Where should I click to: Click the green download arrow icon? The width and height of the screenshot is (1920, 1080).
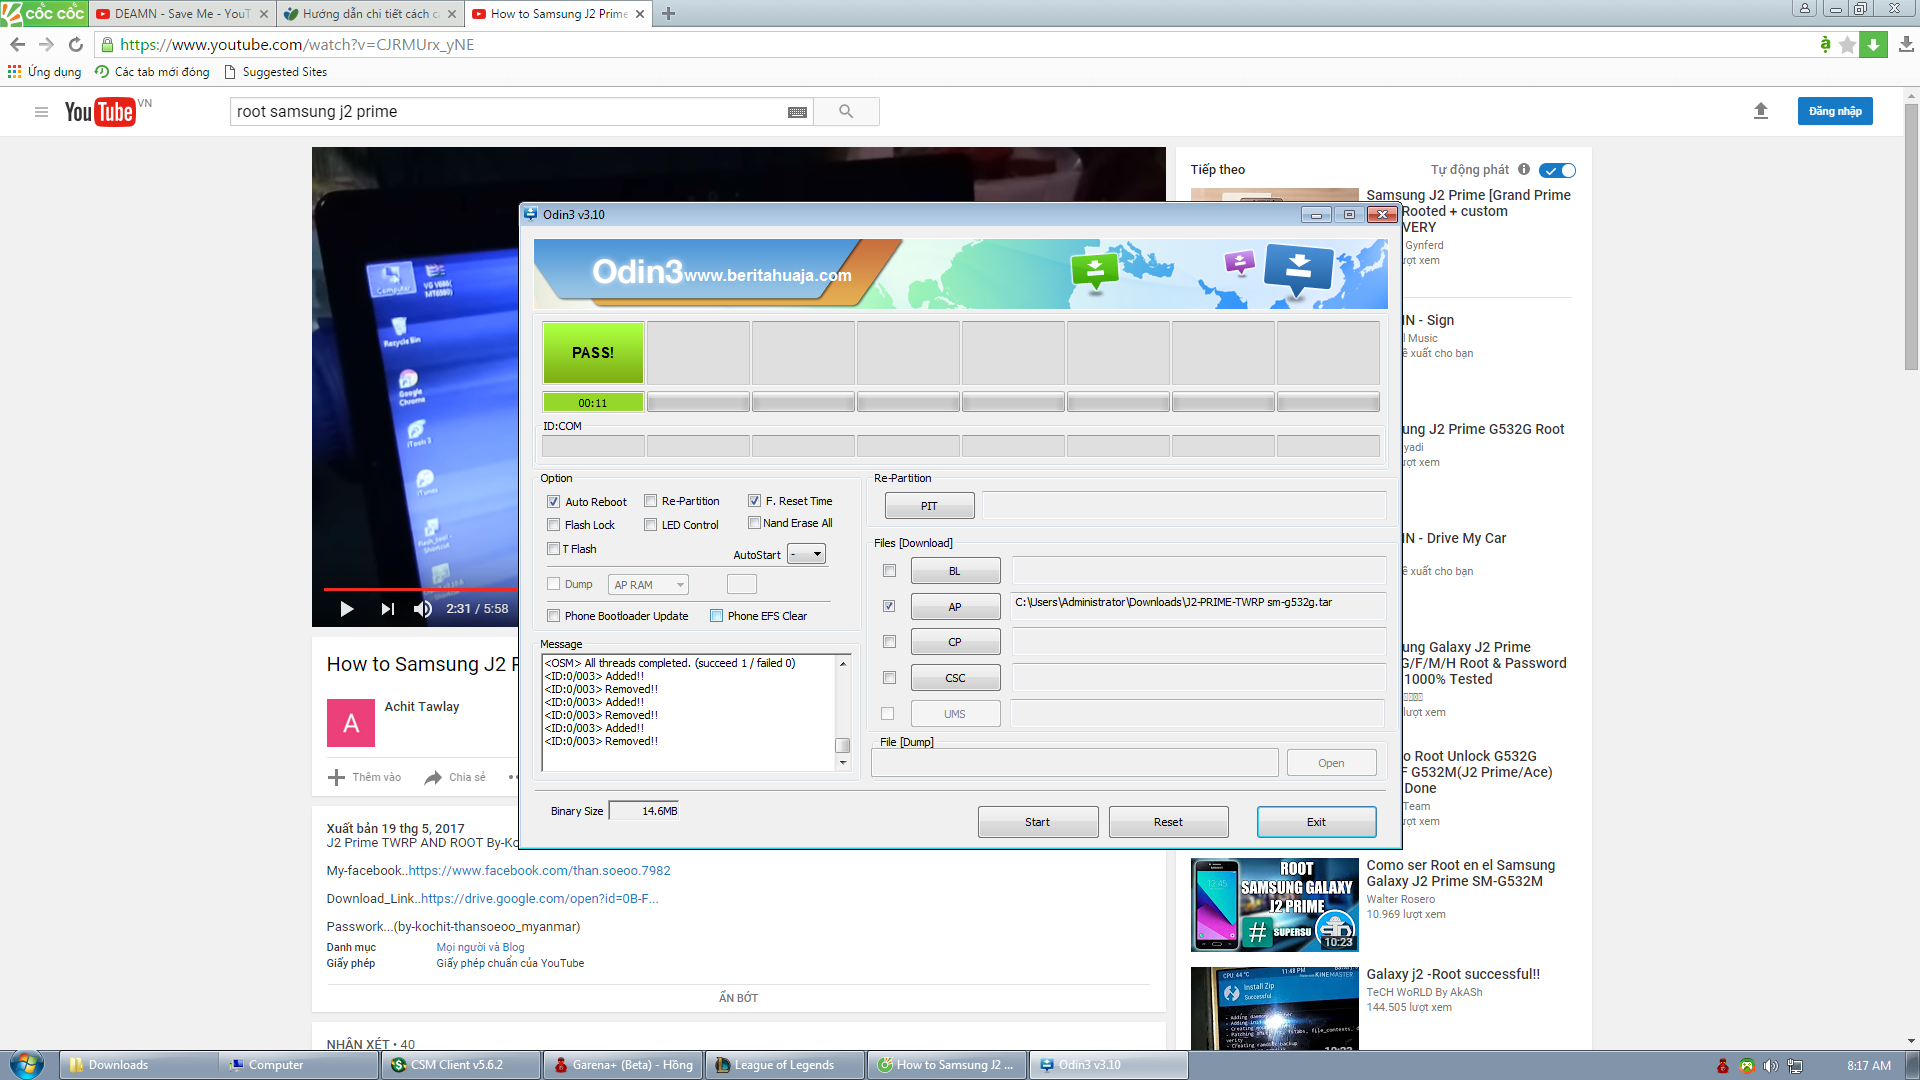(x=1873, y=44)
